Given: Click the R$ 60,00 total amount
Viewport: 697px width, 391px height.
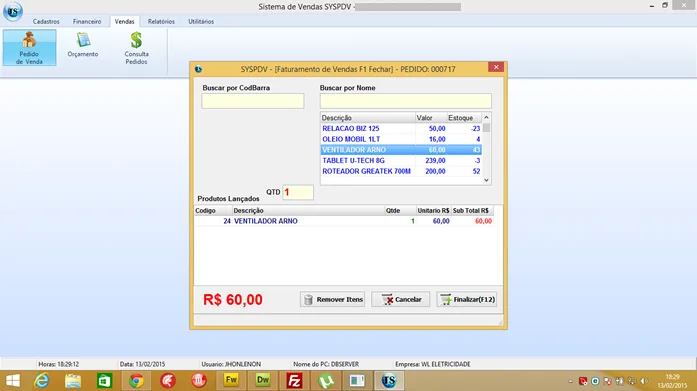Looking at the screenshot, I should [233, 299].
